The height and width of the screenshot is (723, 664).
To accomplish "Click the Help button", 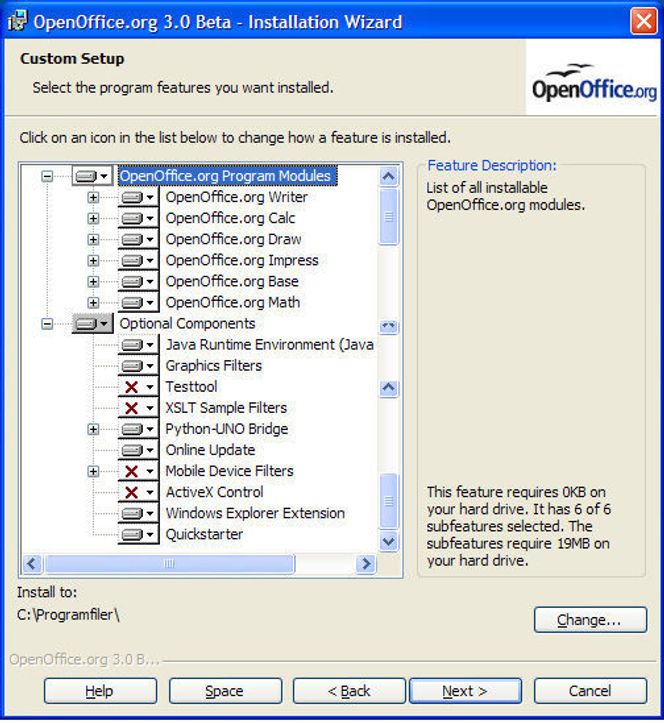I will coord(100,691).
